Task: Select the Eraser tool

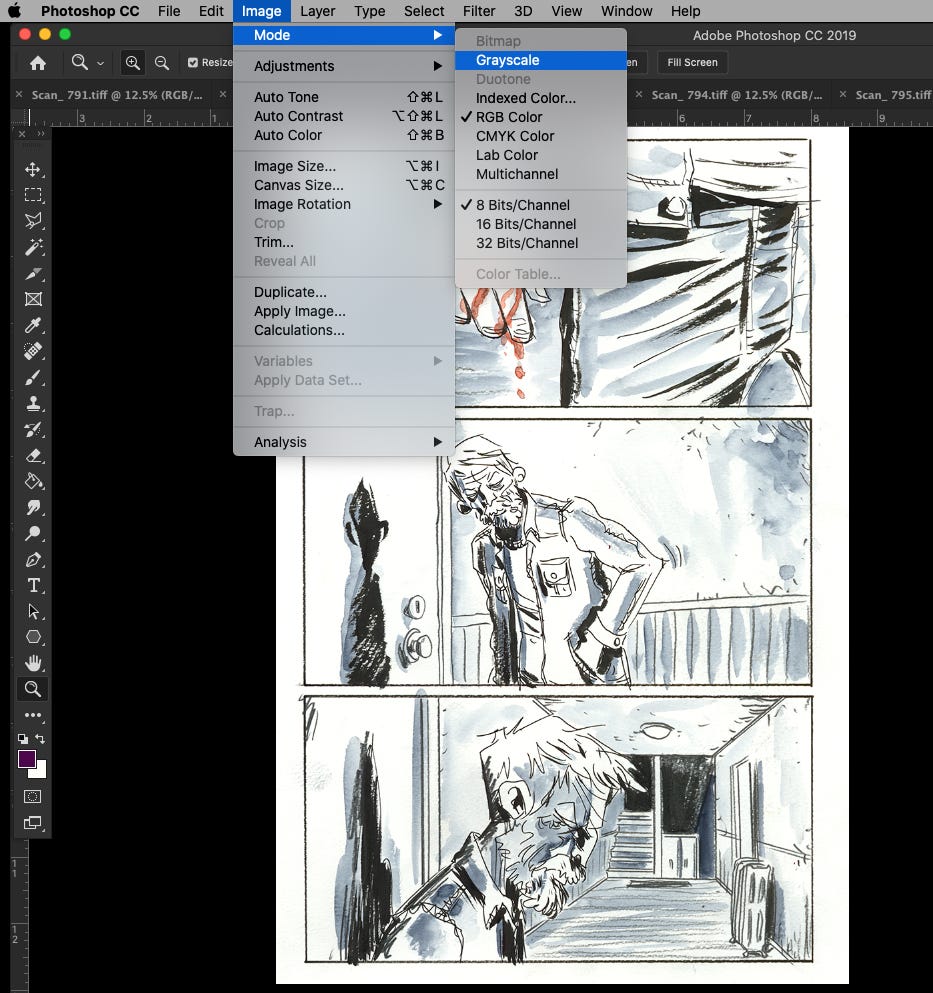Action: pyautogui.click(x=33, y=456)
